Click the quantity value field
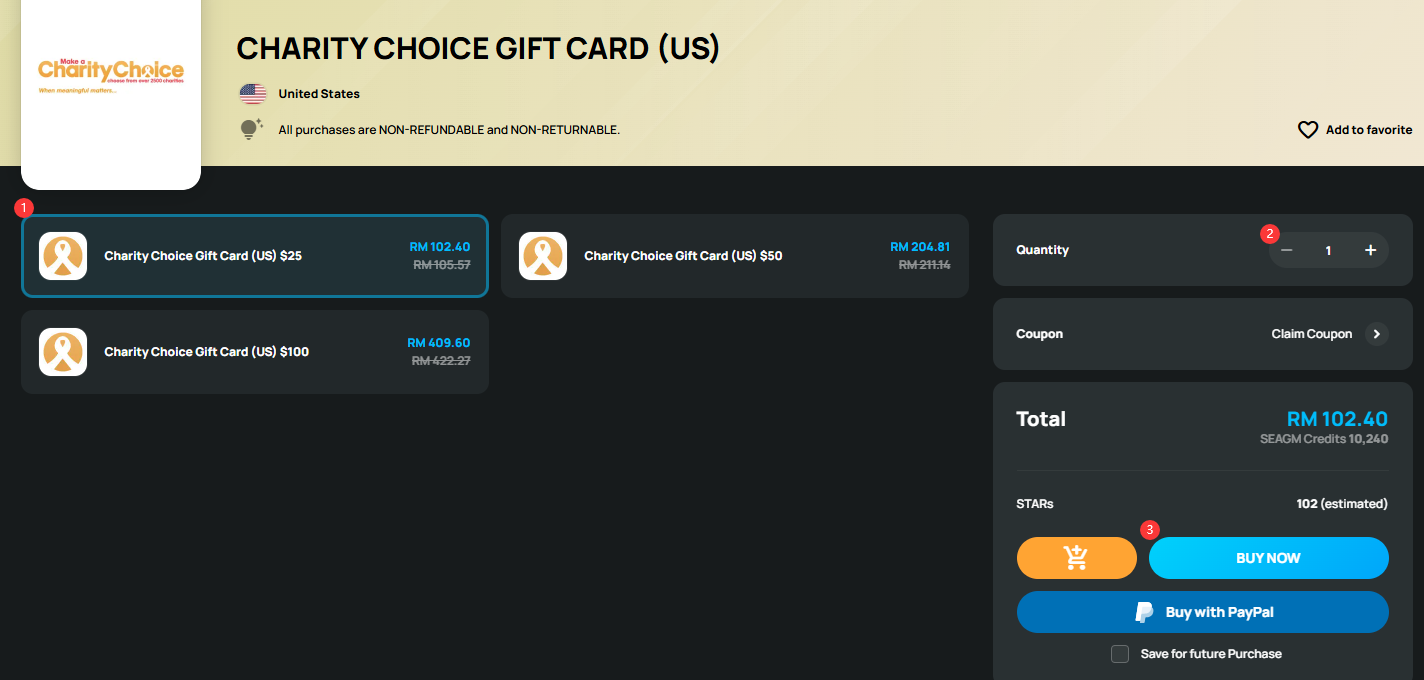The image size is (1424, 680). coord(1329,250)
